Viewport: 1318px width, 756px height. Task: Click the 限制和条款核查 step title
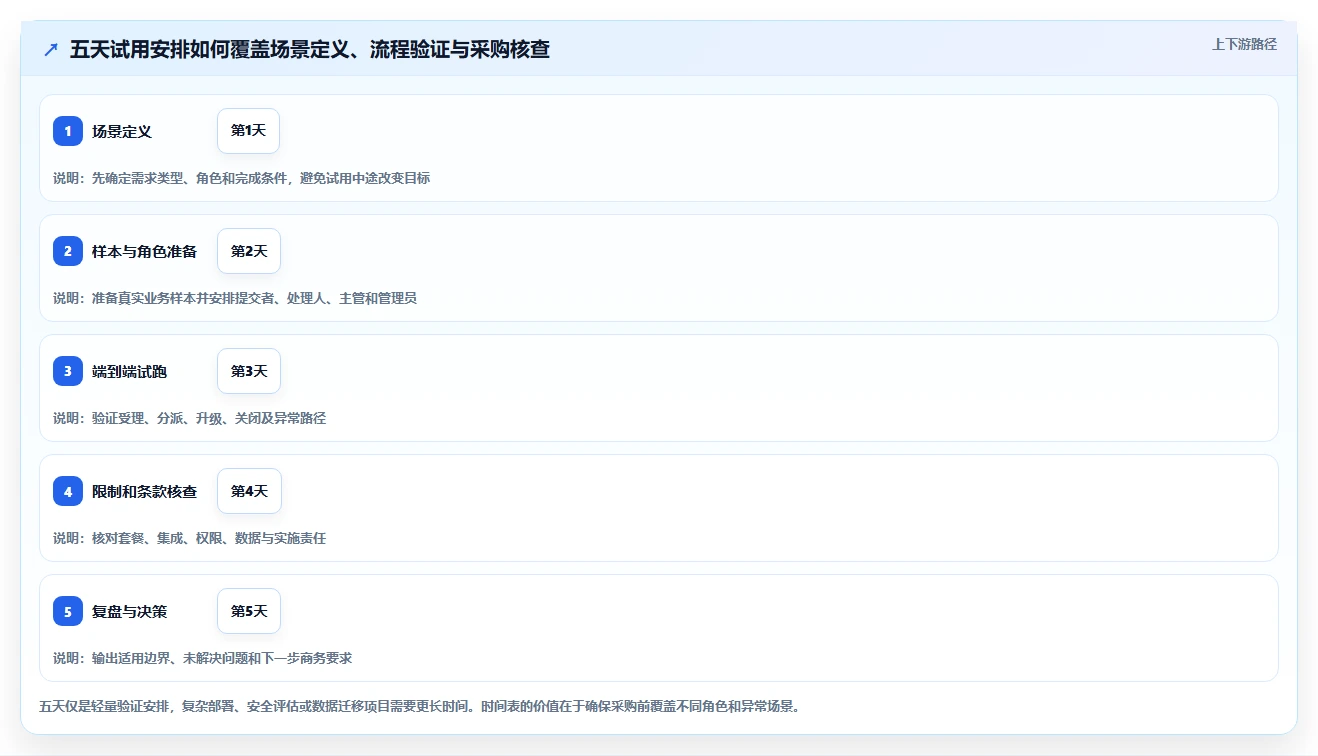tap(144, 491)
